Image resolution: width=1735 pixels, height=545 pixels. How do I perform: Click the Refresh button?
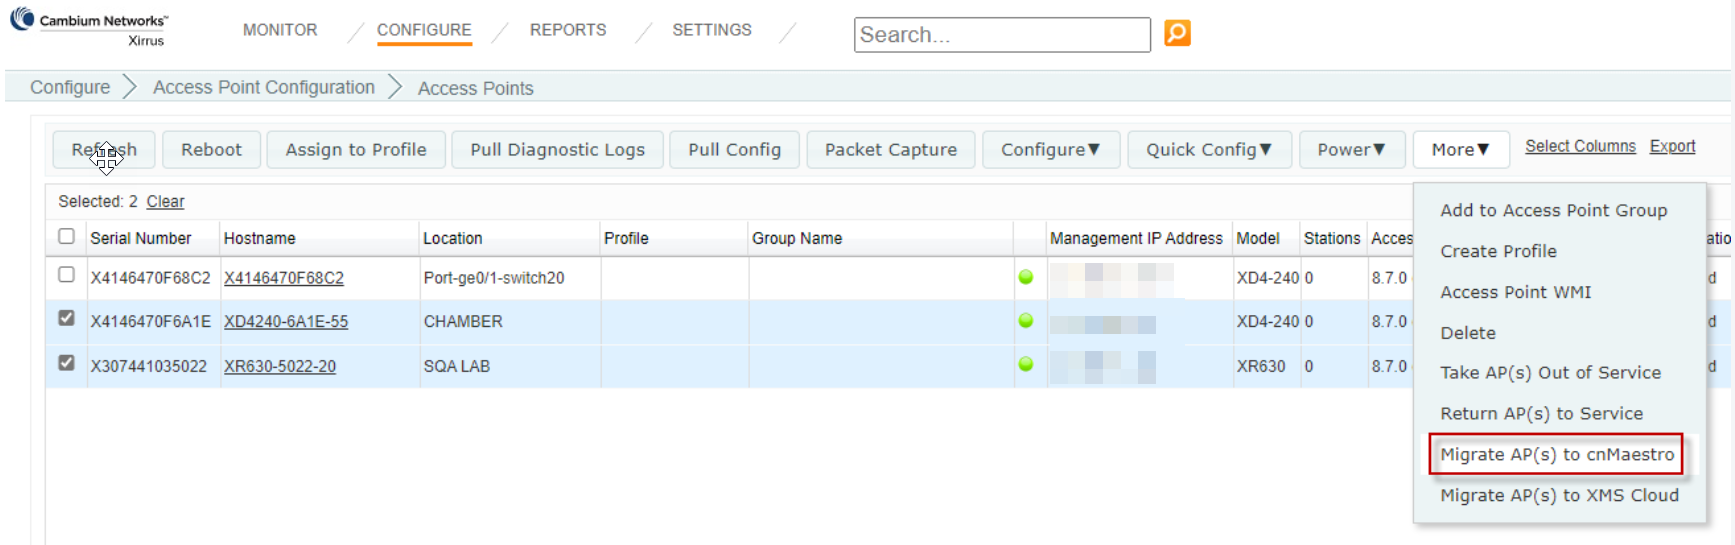[x=104, y=149]
